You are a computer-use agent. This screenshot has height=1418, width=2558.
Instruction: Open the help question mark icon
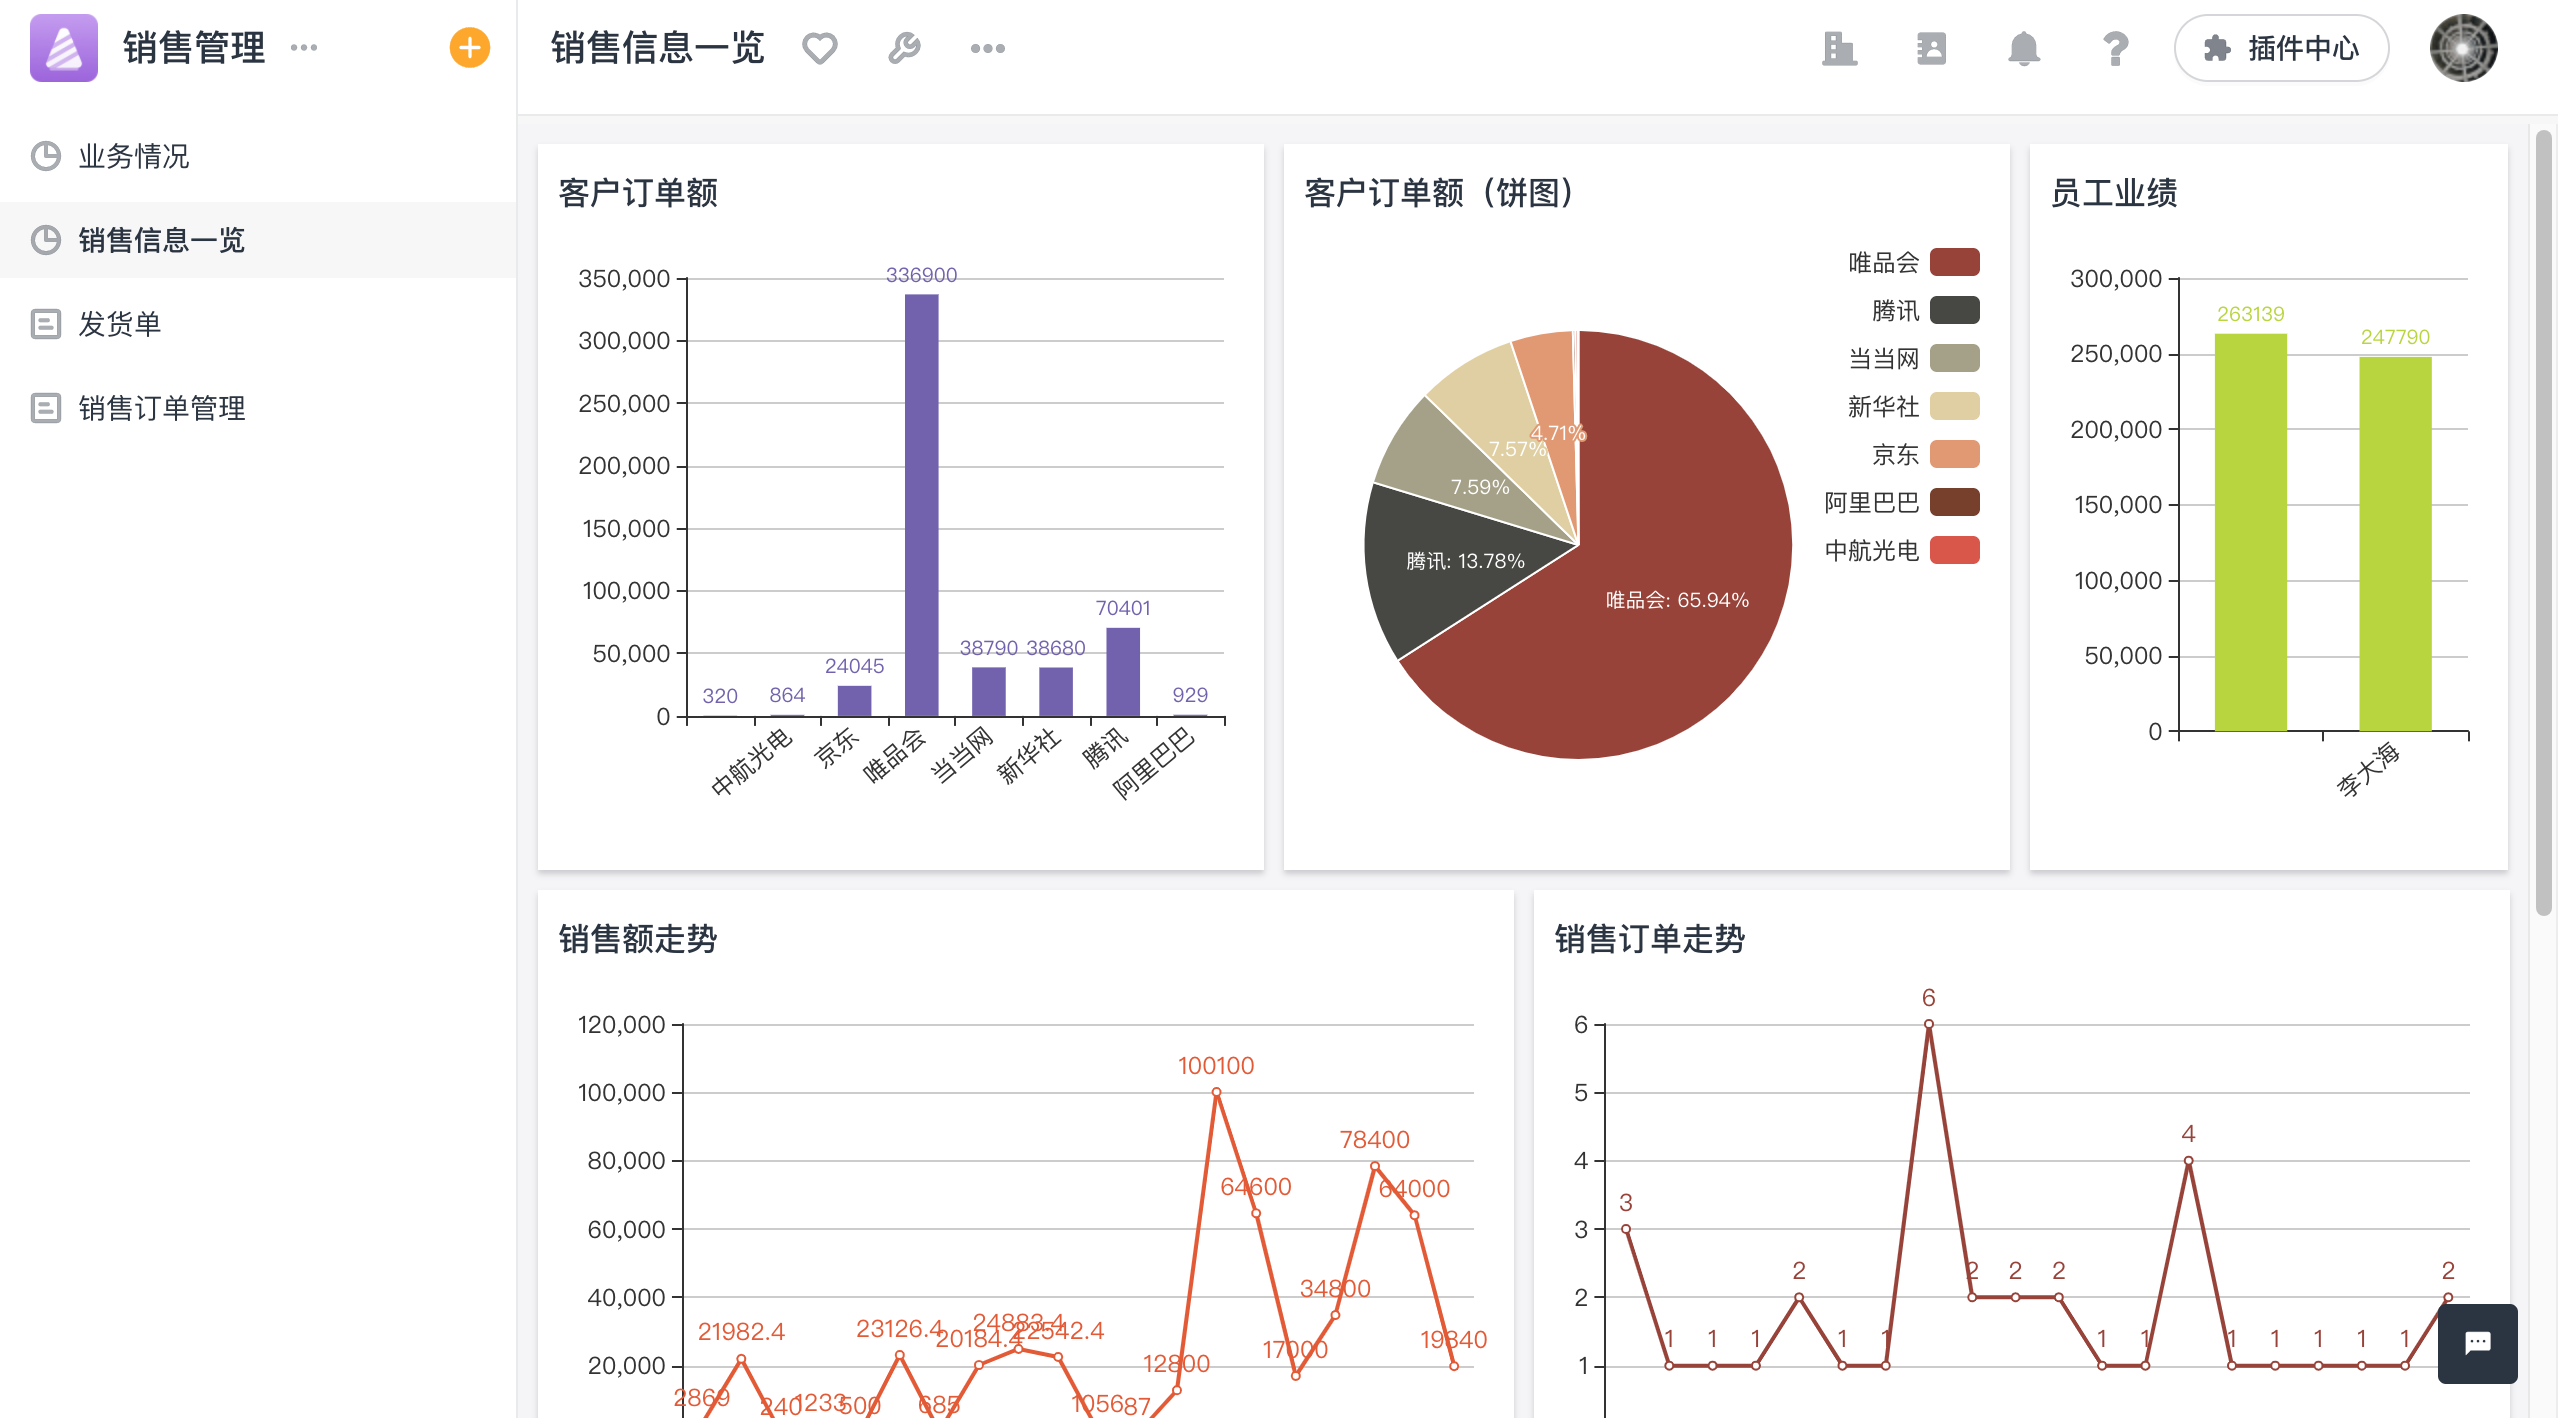(x=2115, y=48)
